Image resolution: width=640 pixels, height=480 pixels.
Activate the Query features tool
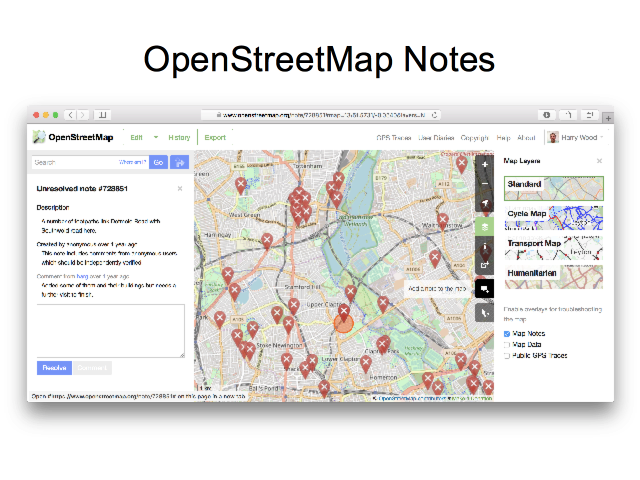[484, 313]
